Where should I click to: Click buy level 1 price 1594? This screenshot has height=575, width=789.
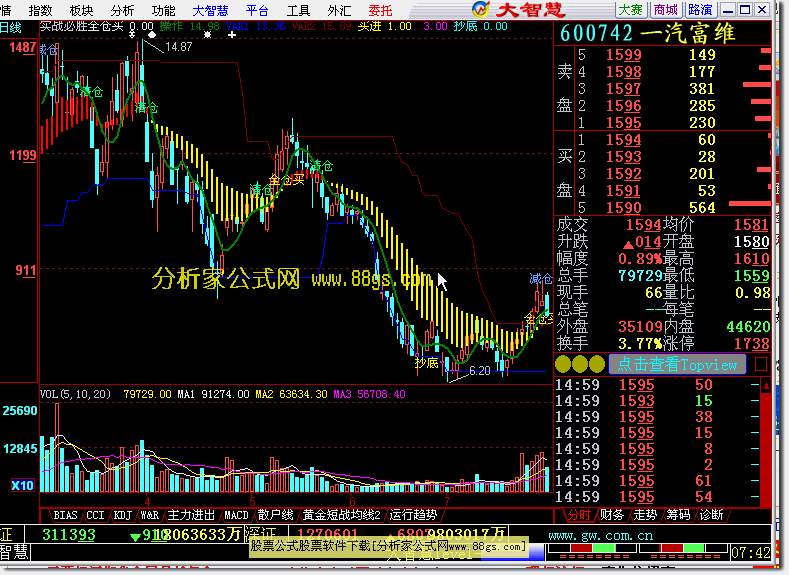click(623, 140)
